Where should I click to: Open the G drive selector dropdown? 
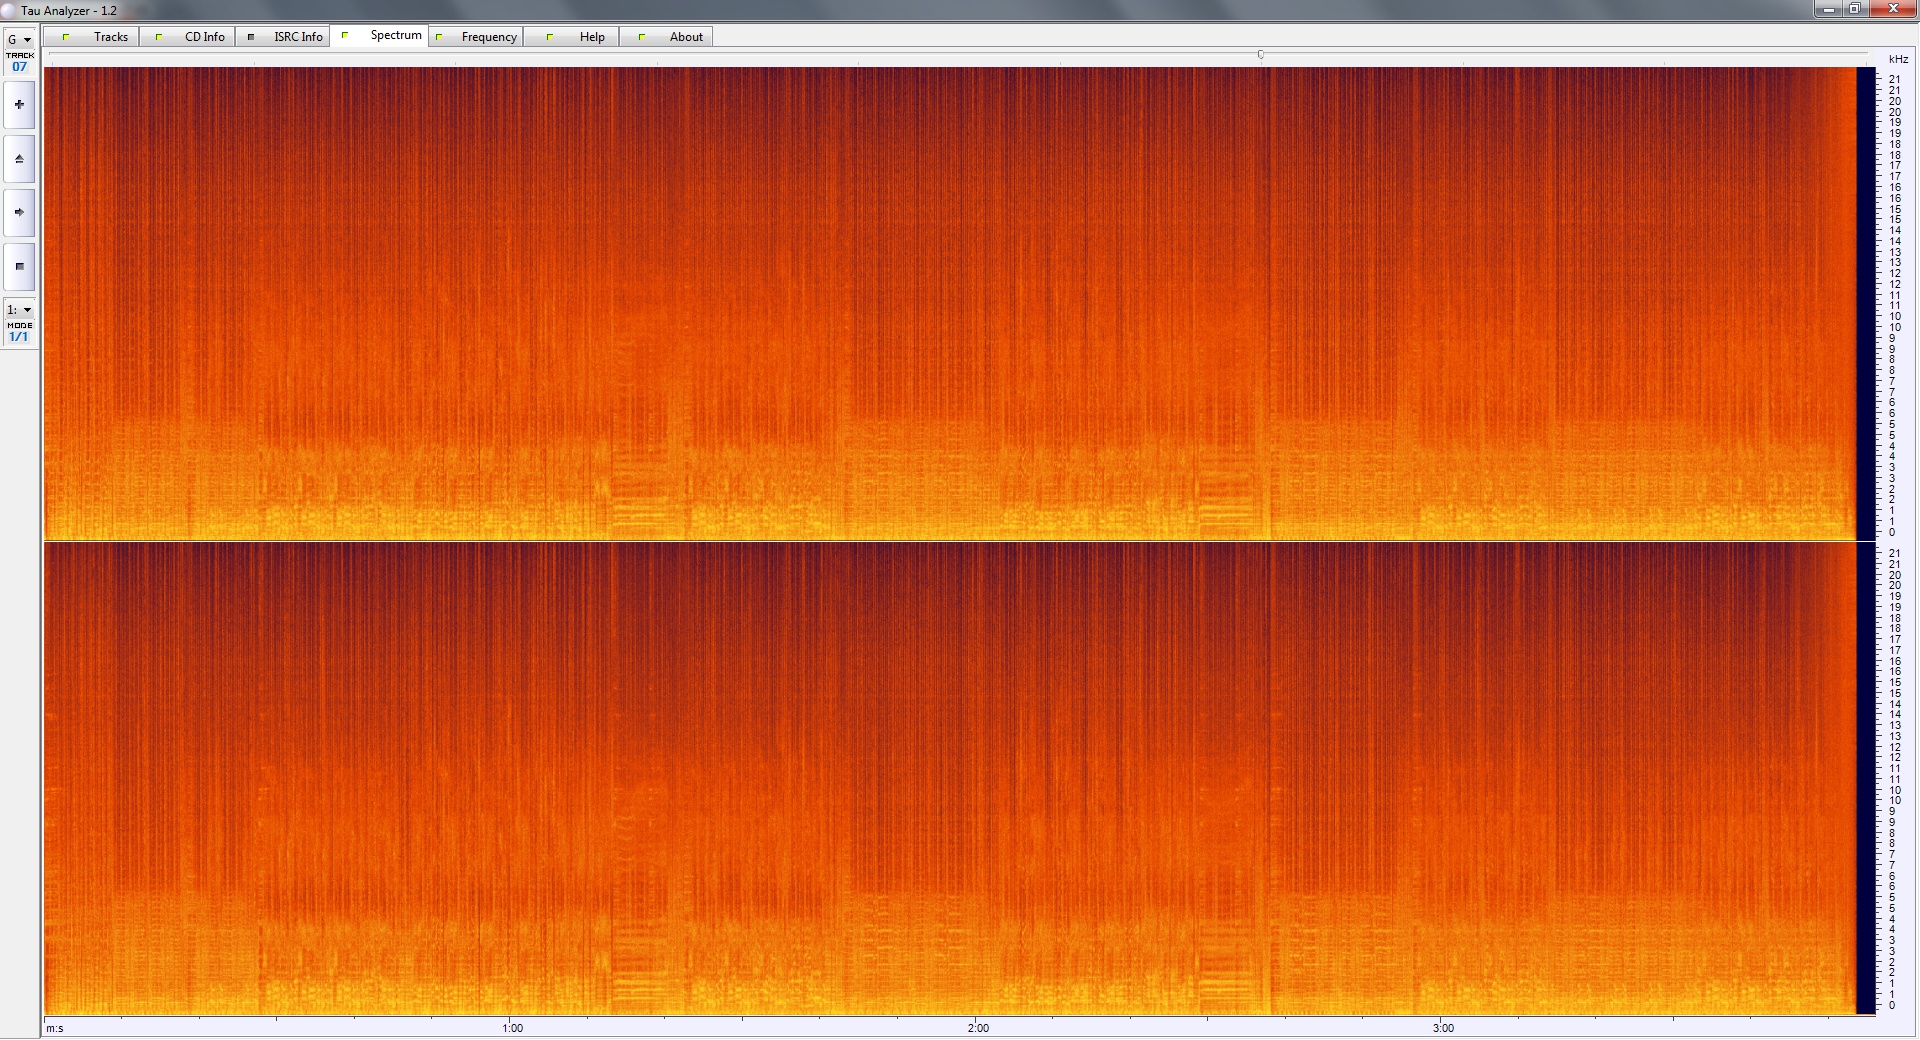19,40
